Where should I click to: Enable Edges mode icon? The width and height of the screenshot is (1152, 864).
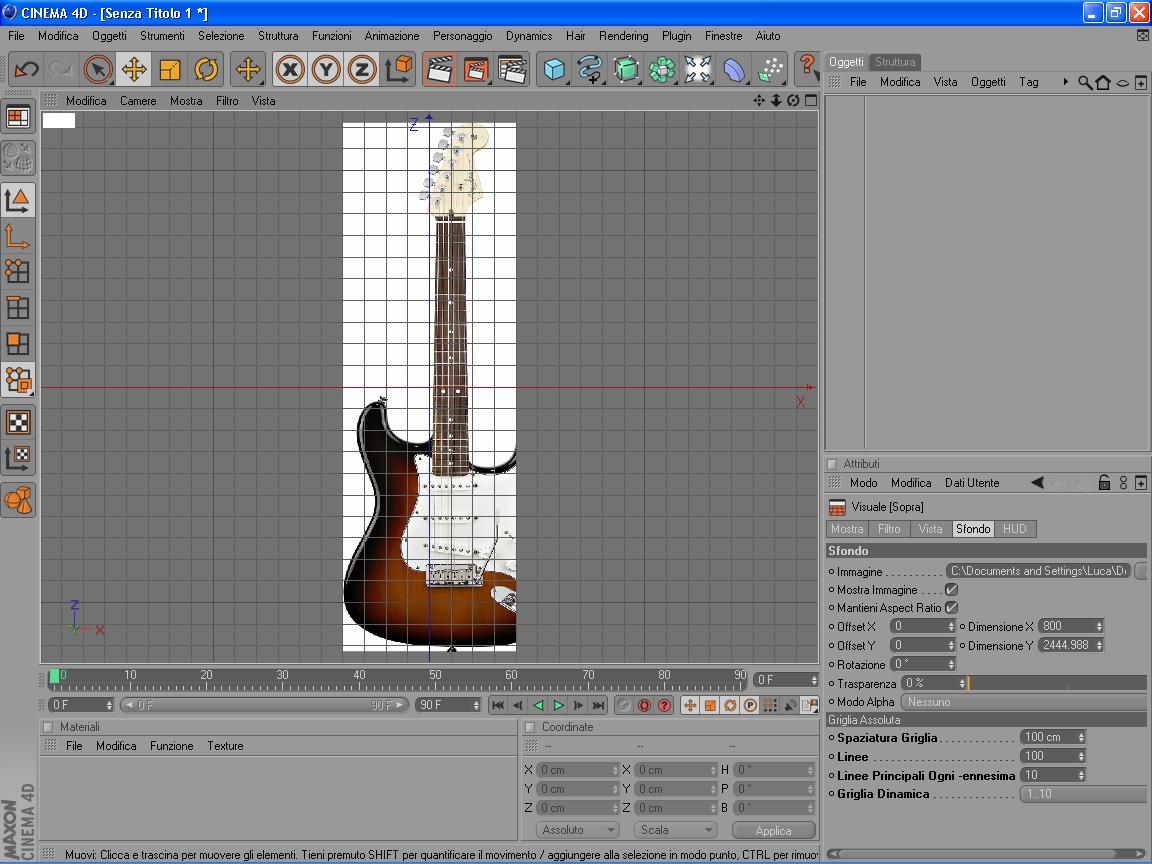pyautogui.click(x=18, y=308)
